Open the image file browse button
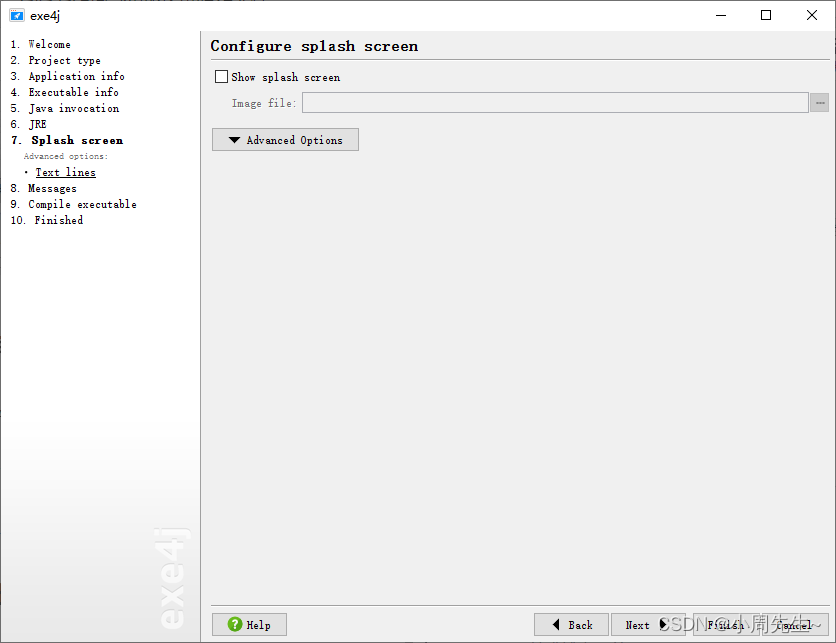 click(x=819, y=102)
